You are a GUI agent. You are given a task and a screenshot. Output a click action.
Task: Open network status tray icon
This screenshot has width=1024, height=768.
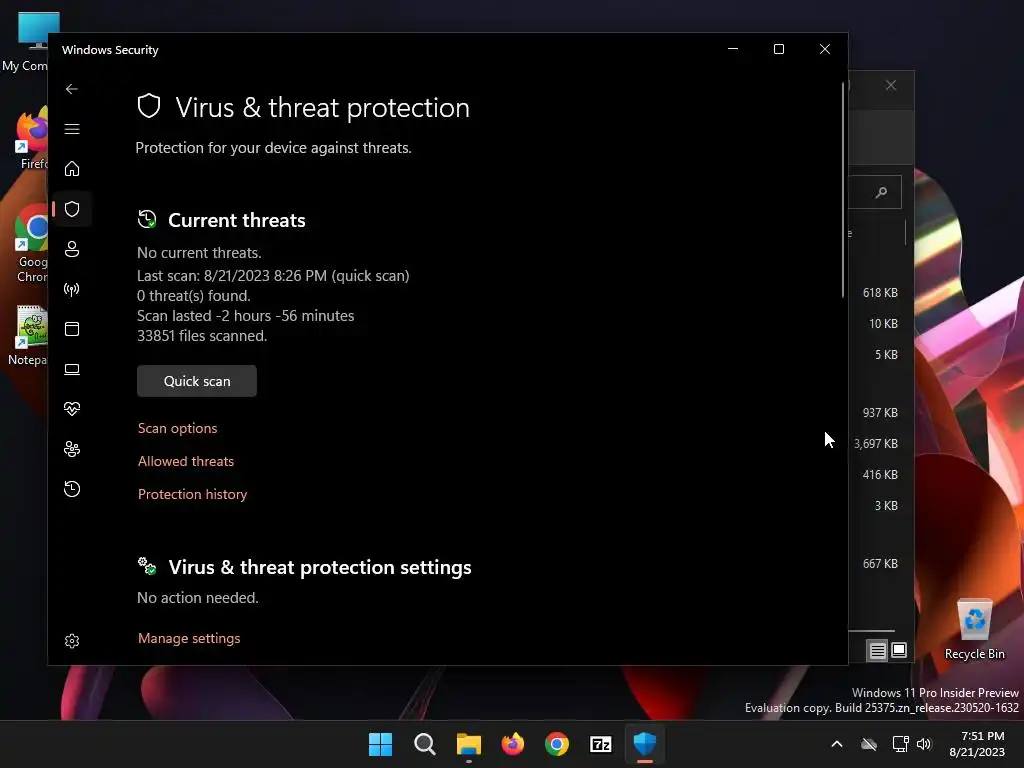click(900, 744)
